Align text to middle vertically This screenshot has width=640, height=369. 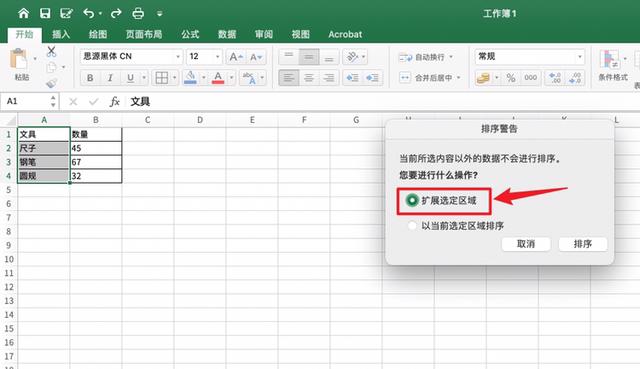pos(309,57)
